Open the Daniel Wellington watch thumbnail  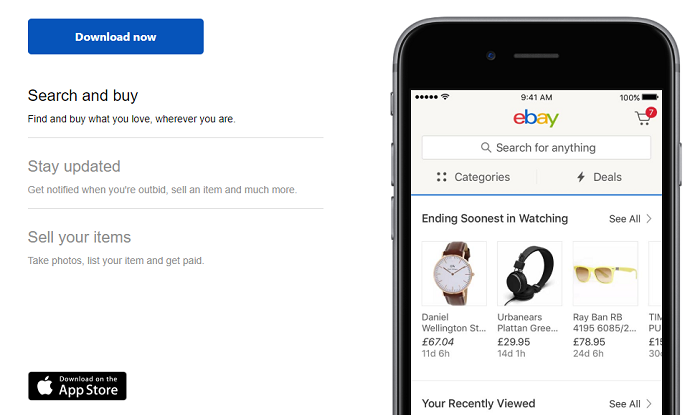coord(454,273)
